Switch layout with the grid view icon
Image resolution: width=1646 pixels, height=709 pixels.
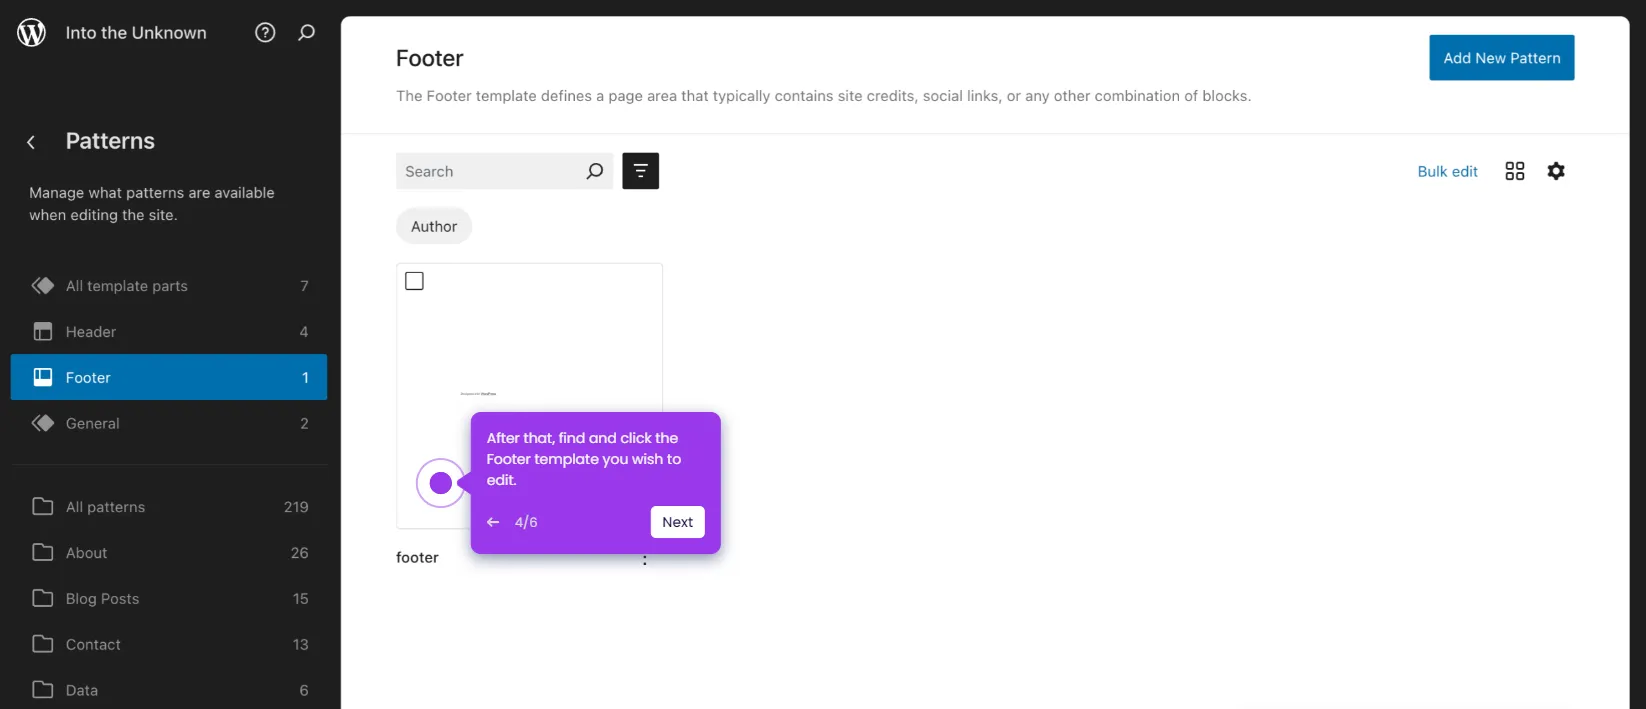click(x=1515, y=171)
